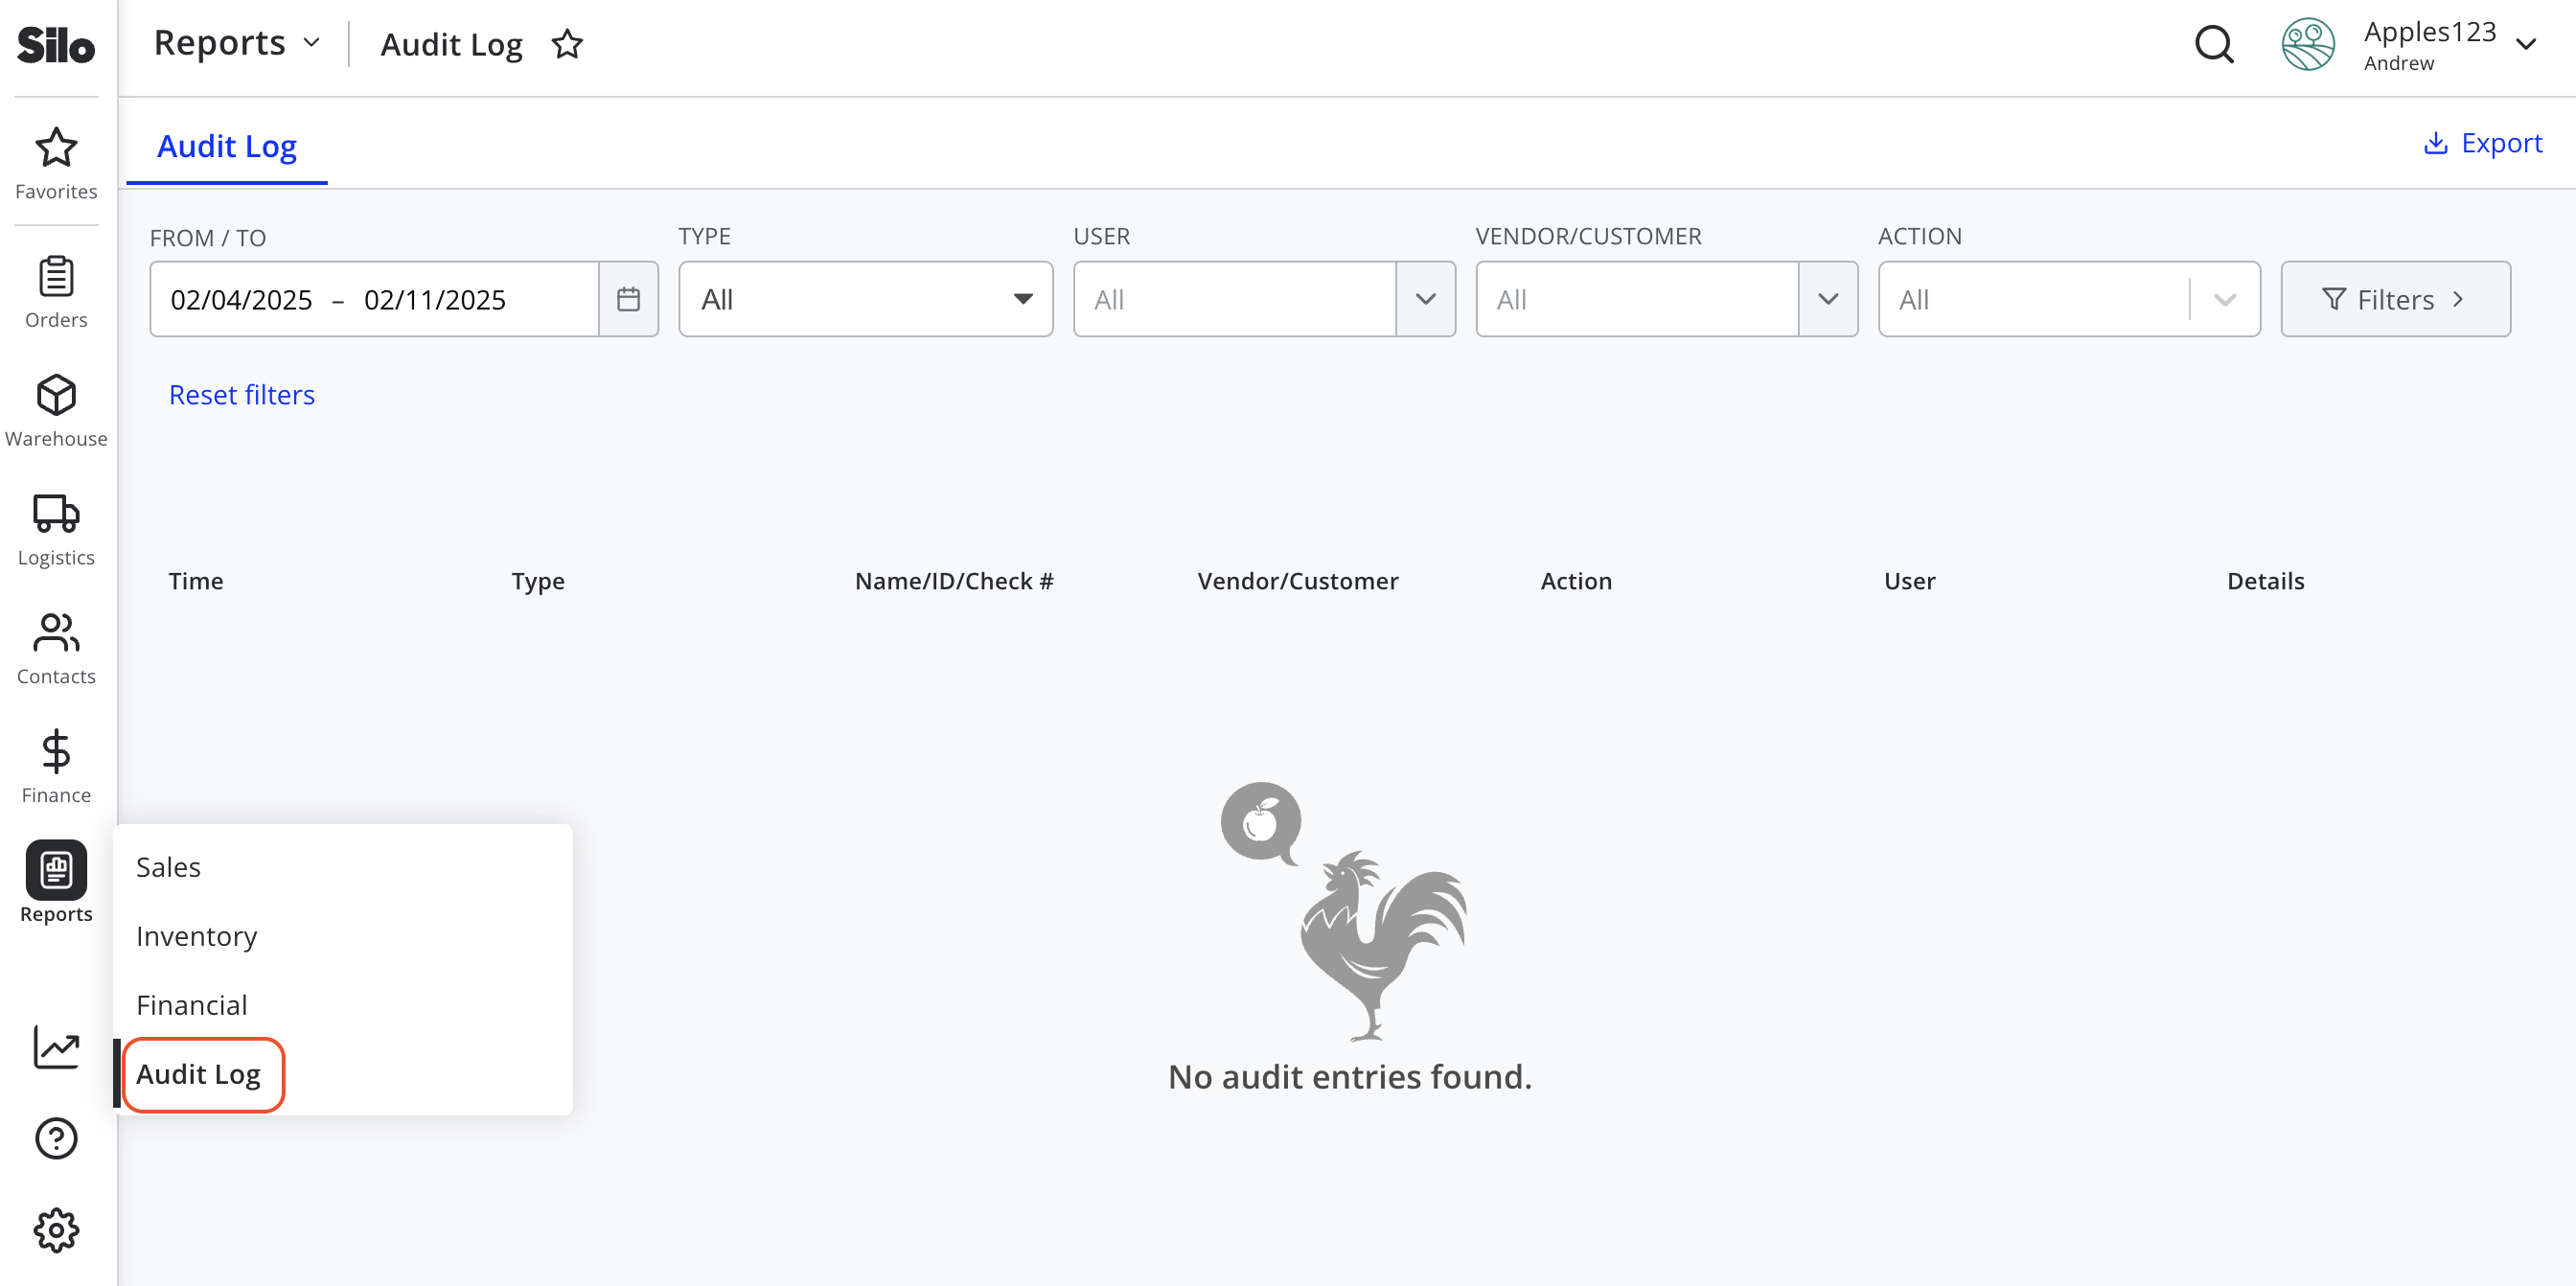This screenshot has height=1286, width=2576.
Task: Expand the VENDOR/CUSTOMER dropdown chevron
Action: [x=1828, y=299]
